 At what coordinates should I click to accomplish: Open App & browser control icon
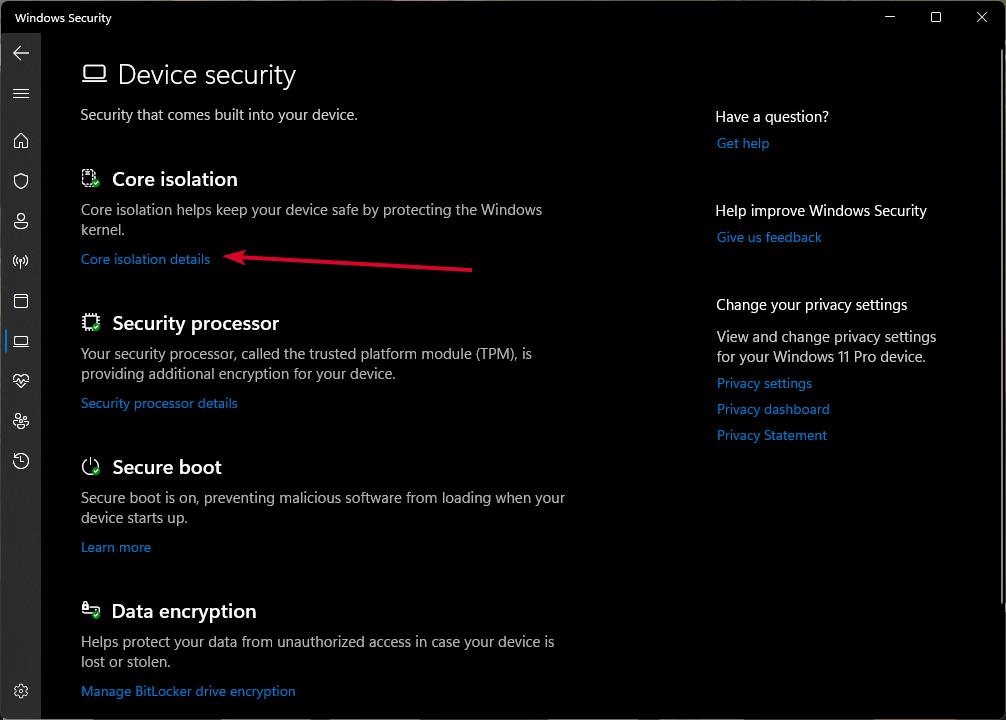click(x=21, y=301)
